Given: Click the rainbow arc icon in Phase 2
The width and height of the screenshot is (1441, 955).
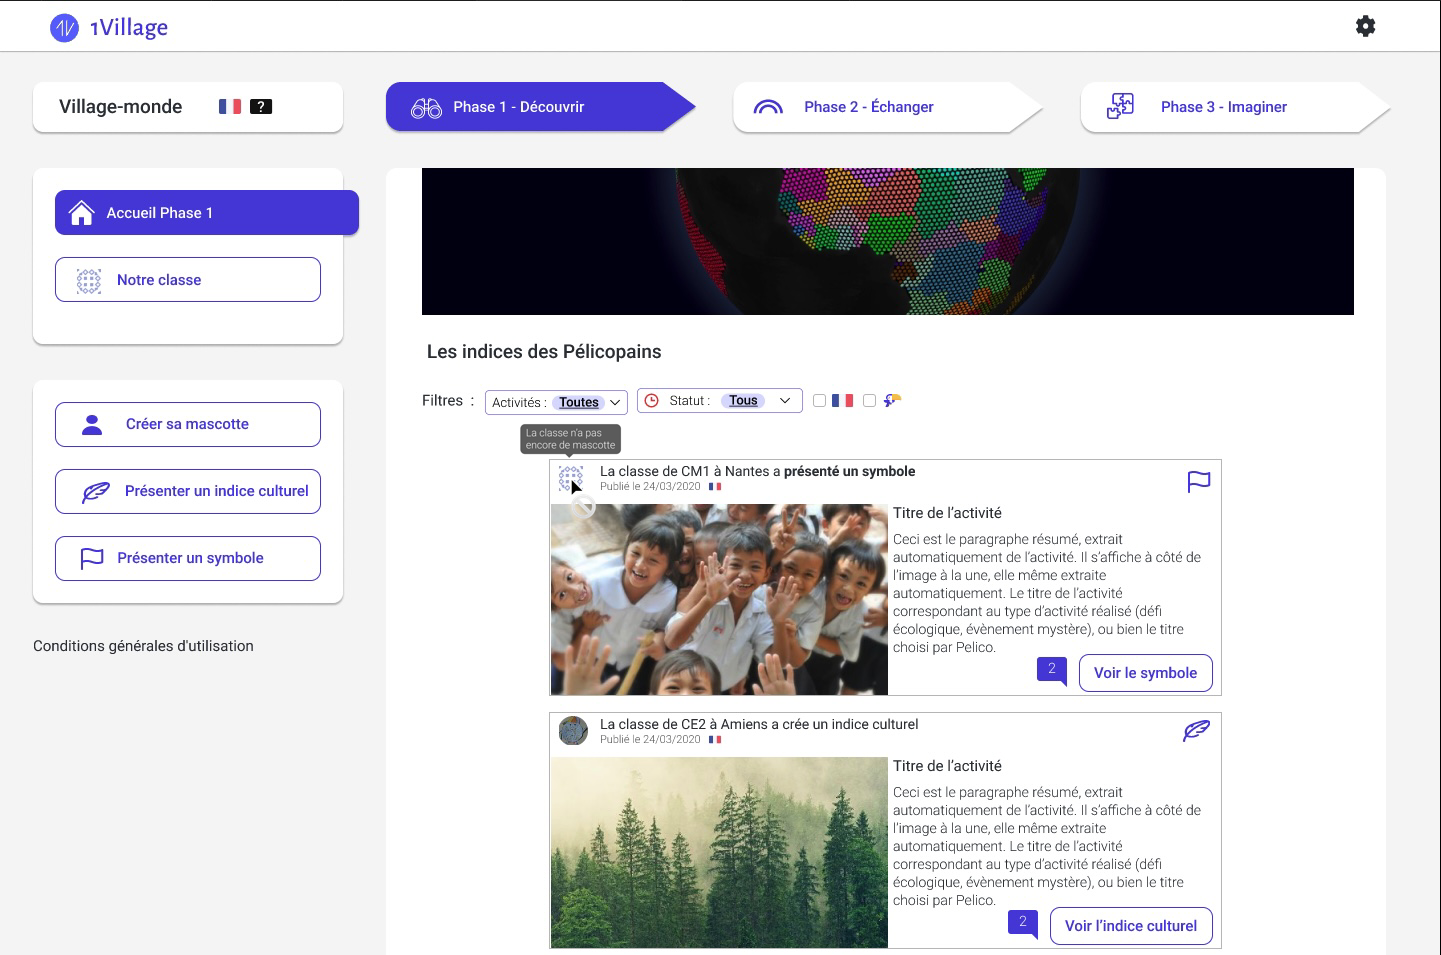Looking at the screenshot, I should pos(768,107).
